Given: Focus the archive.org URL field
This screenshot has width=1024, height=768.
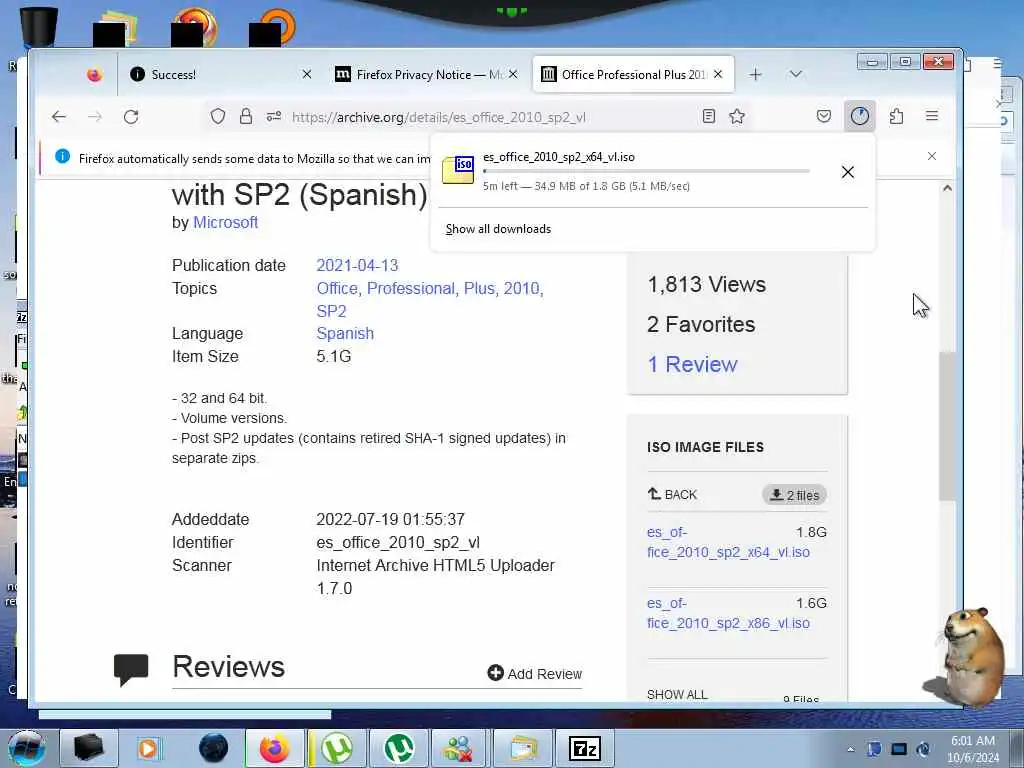Looking at the screenshot, I should coord(439,118).
